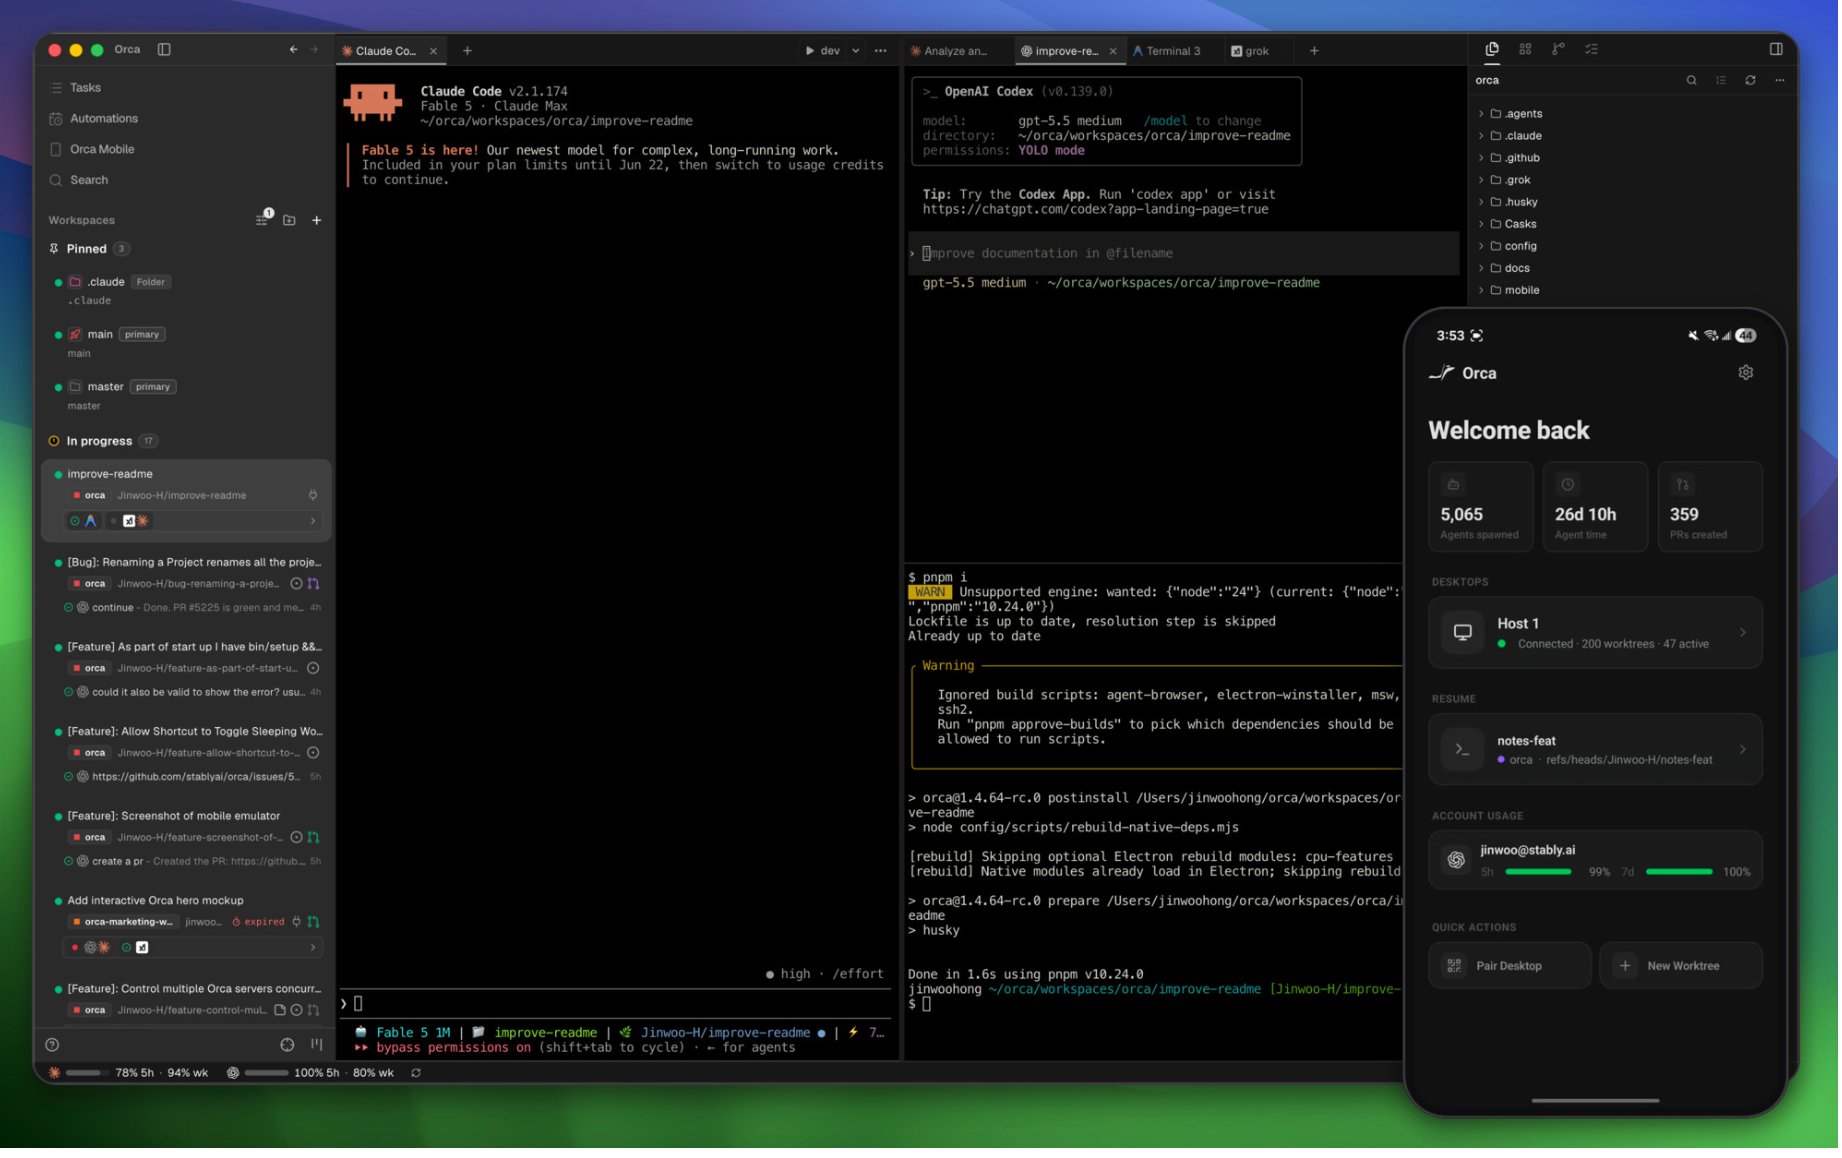The image size is (1842, 1158).
Task: Collapse the Pinned workspaces section
Action: [x=88, y=249]
